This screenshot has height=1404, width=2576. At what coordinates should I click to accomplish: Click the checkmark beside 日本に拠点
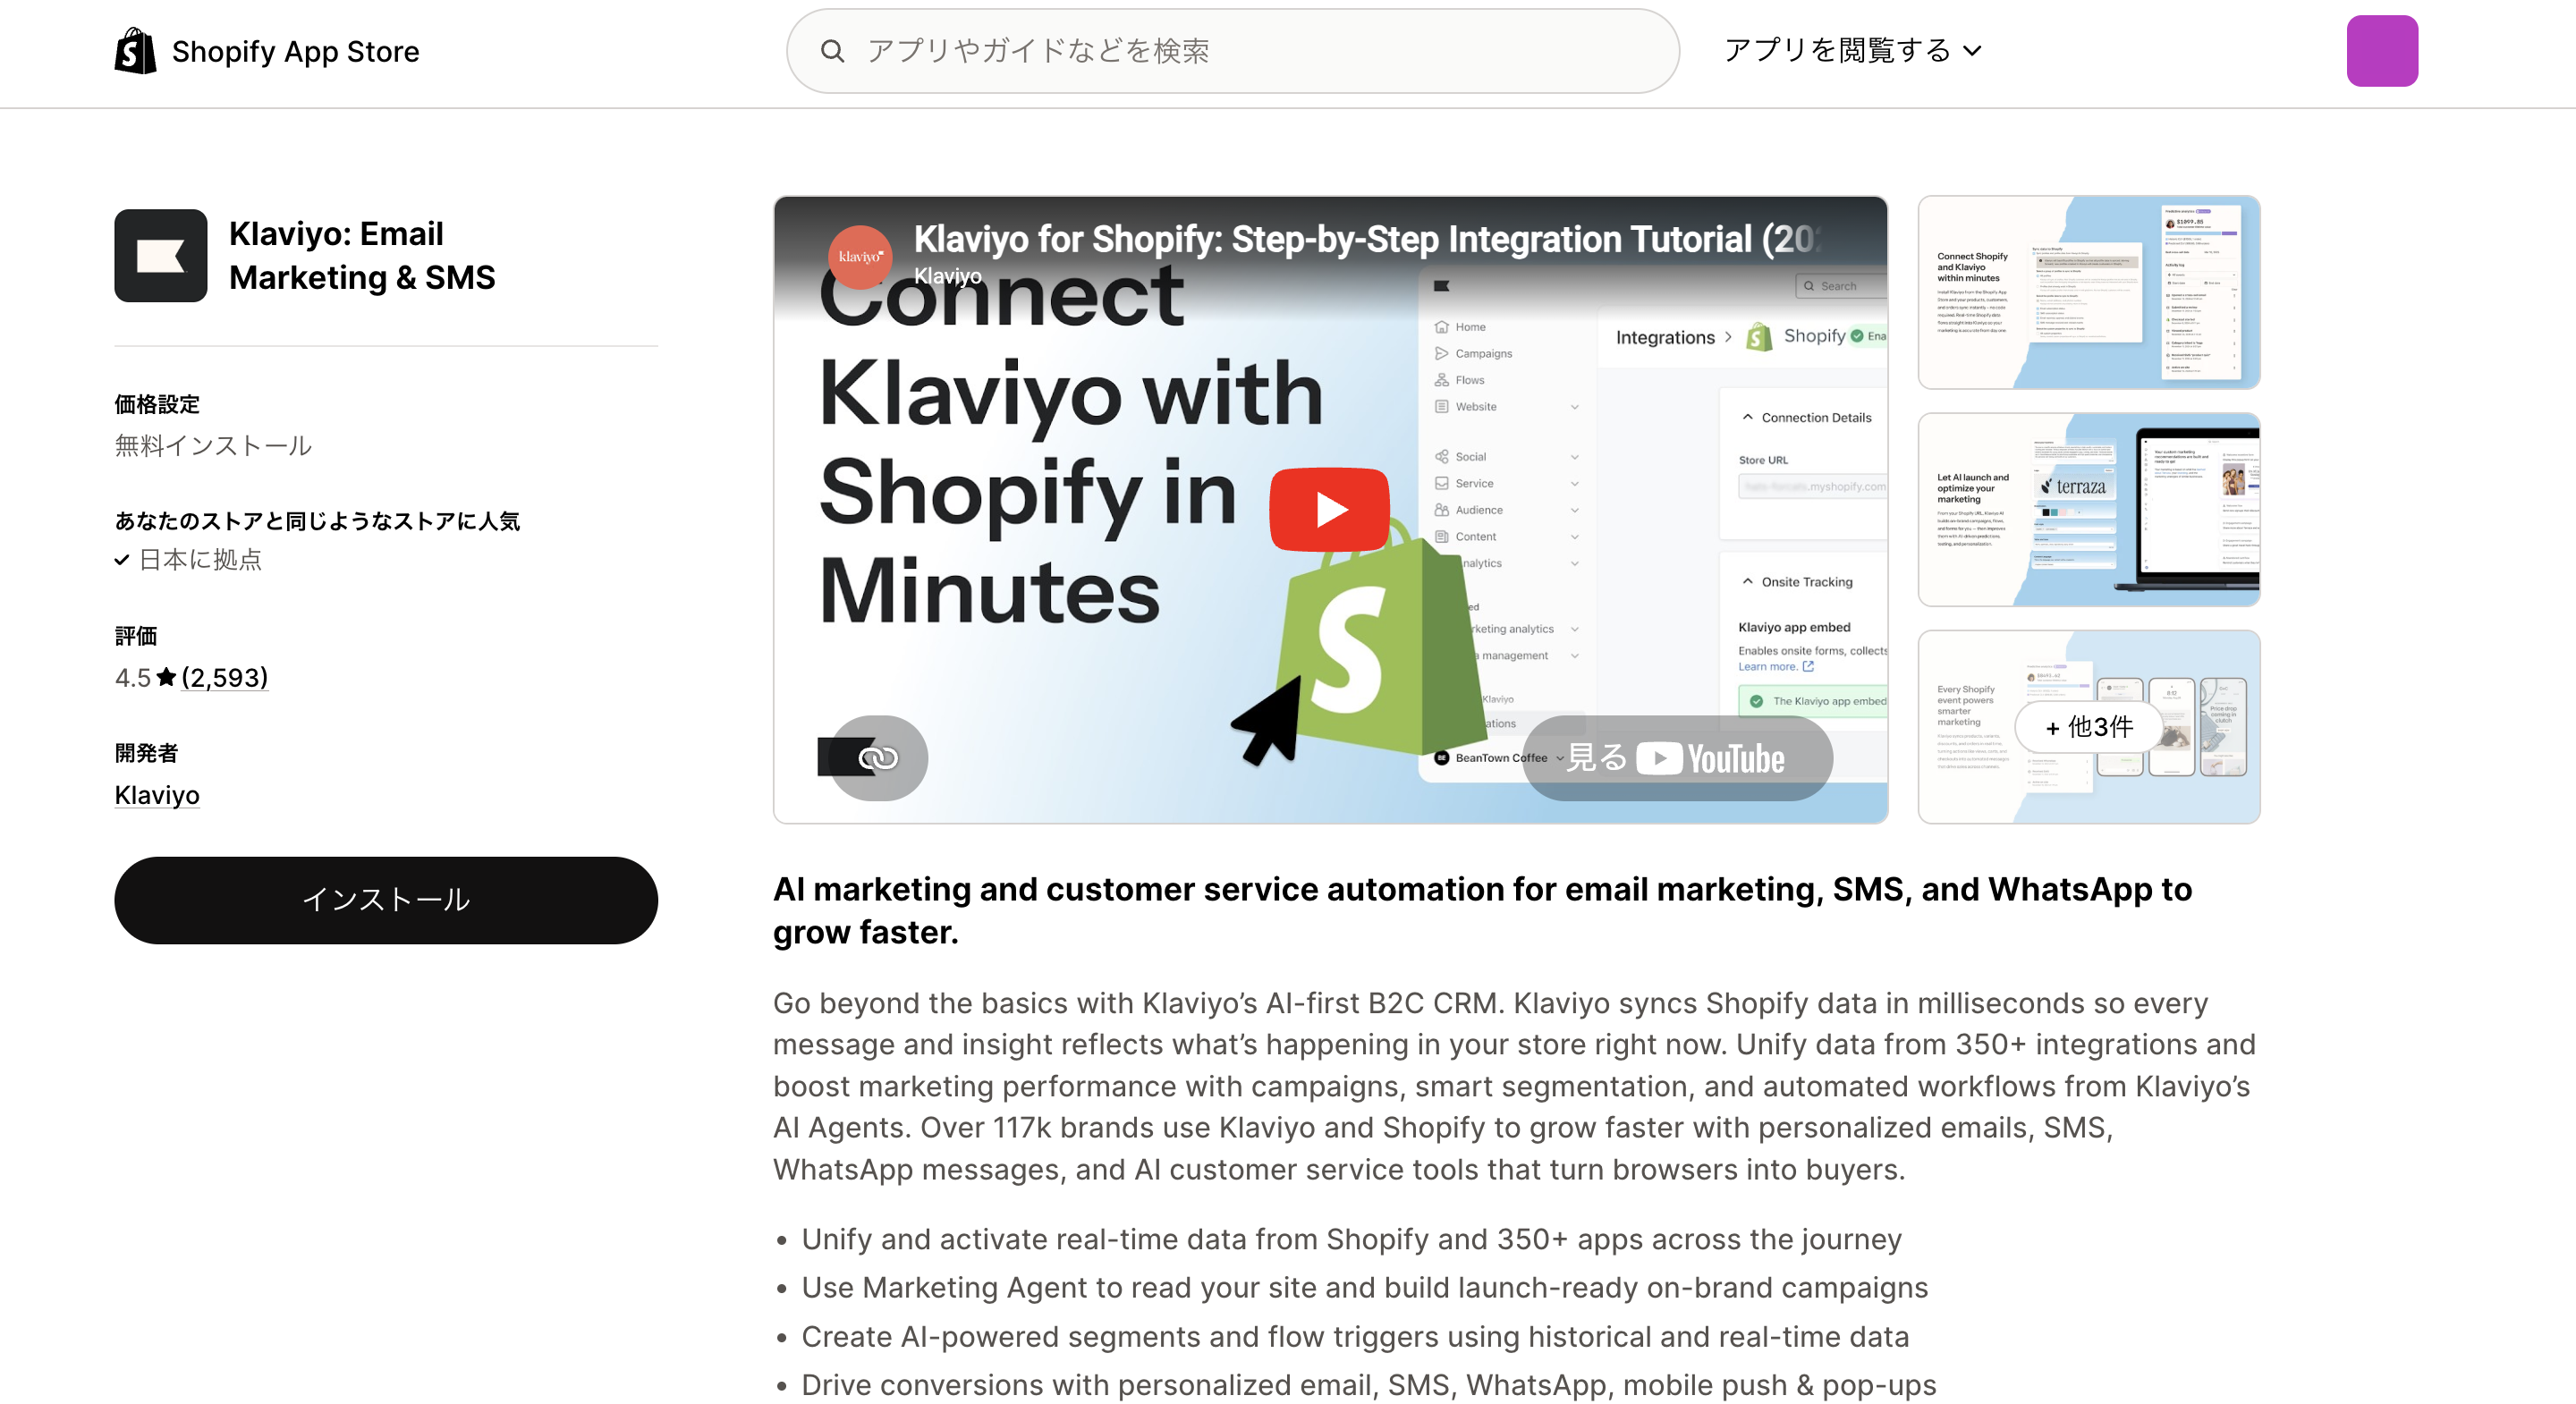point(122,560)
